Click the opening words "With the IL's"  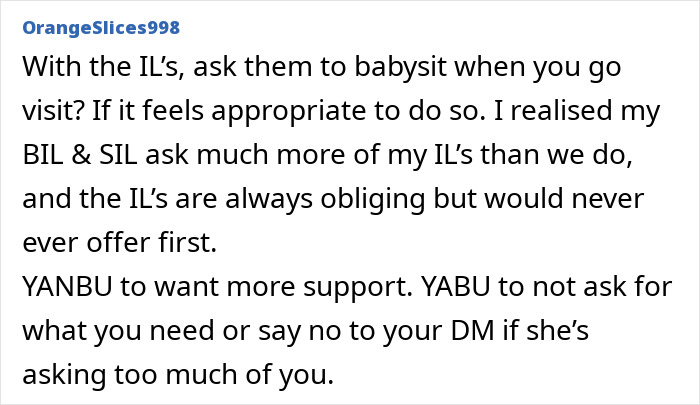pyautogui.click(x=104, y=67)
